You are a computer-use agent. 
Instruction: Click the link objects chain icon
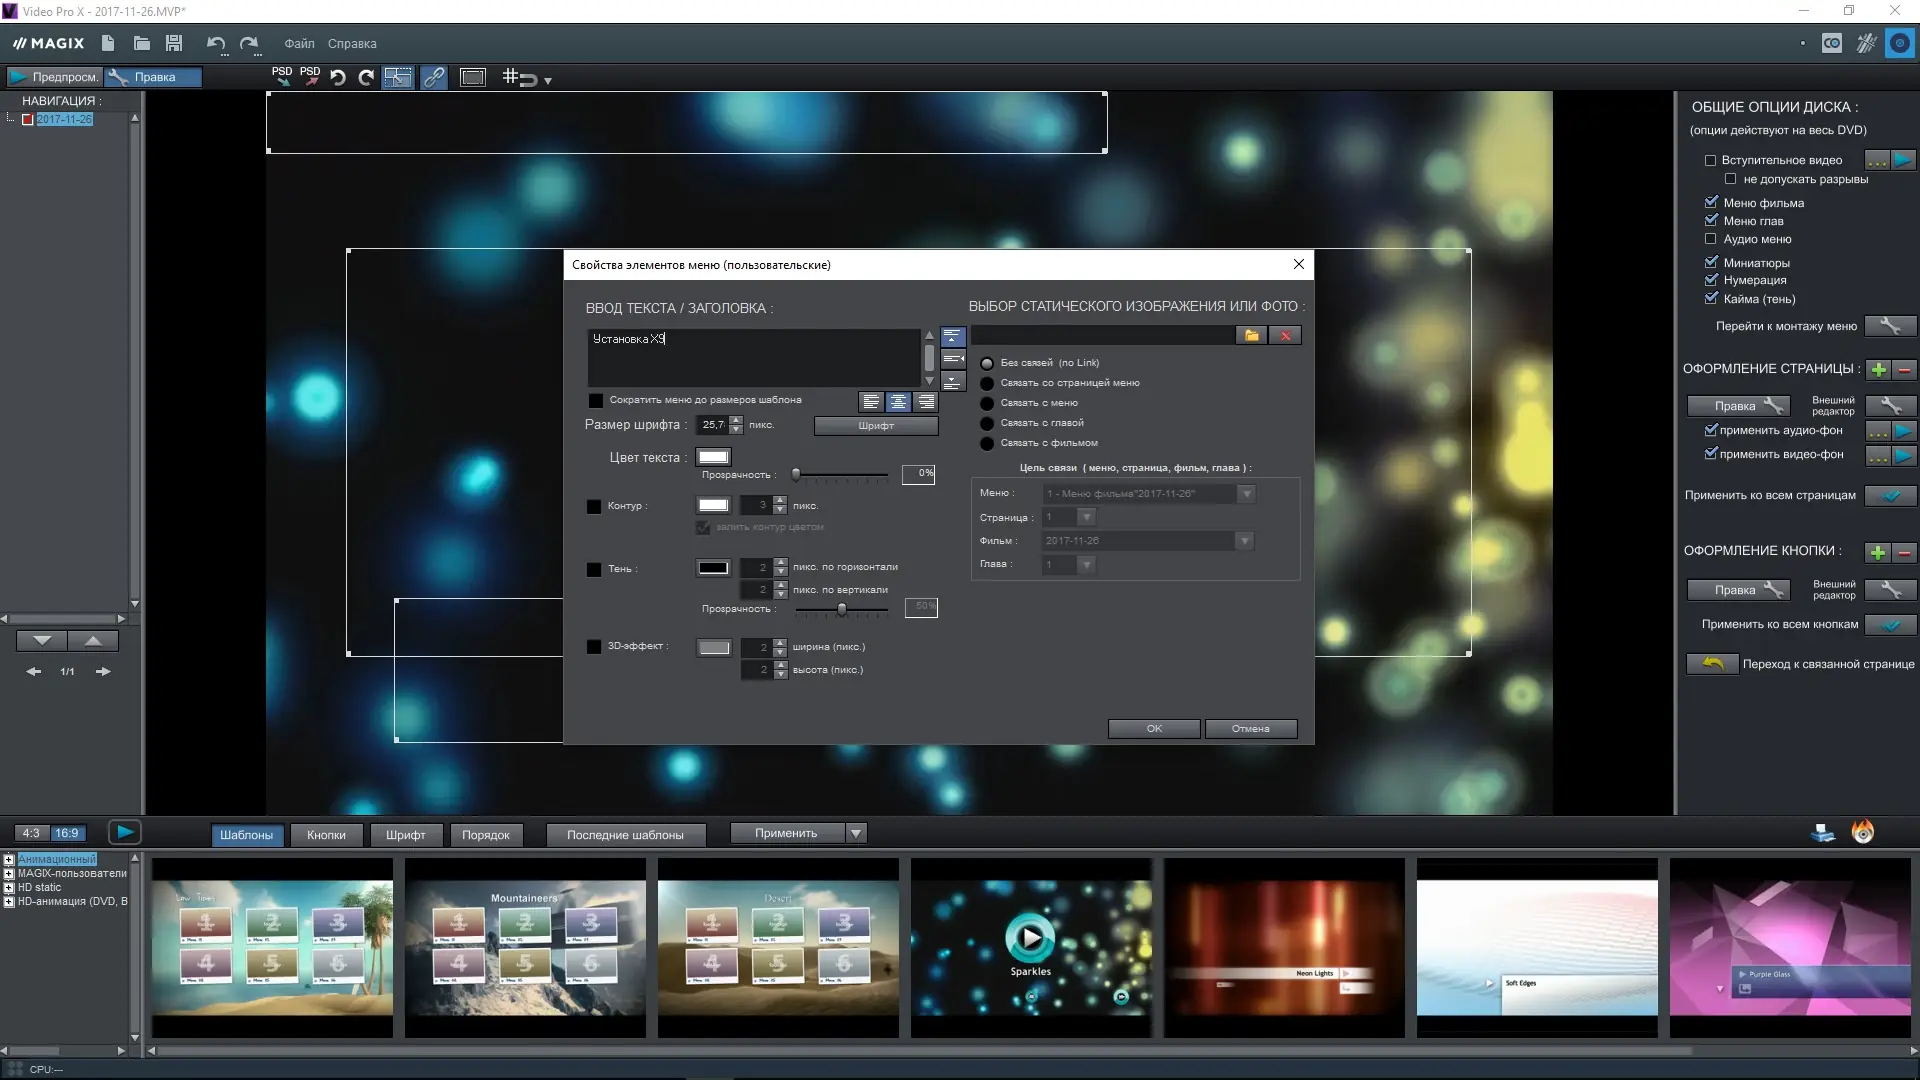click(433, 77)
